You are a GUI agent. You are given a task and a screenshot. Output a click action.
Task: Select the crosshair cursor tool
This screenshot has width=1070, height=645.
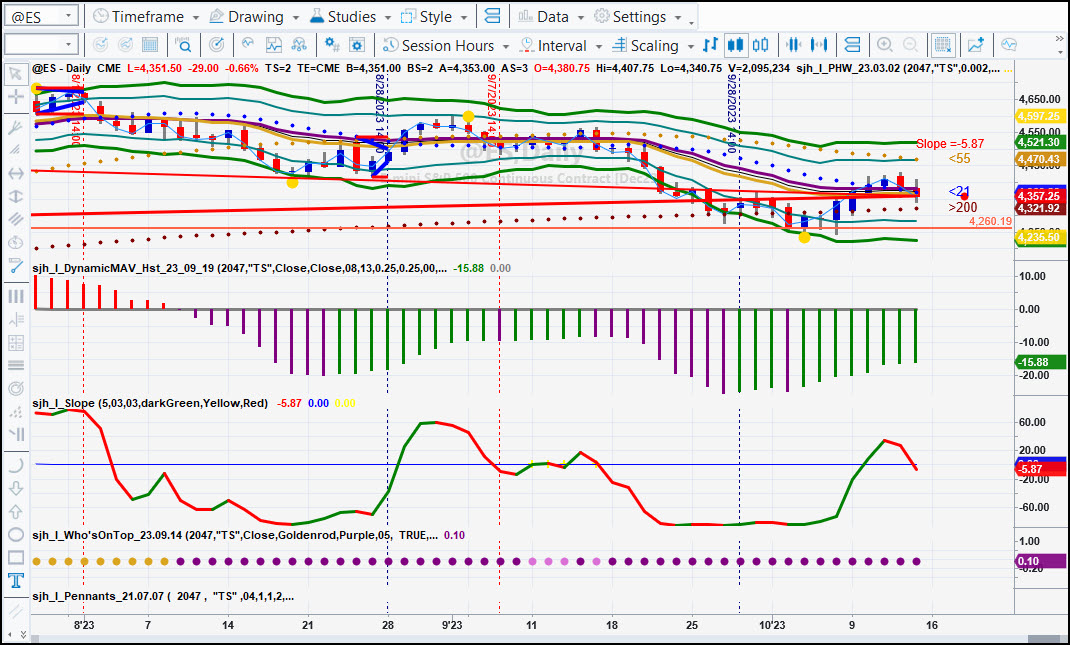[x=15, y=97]
